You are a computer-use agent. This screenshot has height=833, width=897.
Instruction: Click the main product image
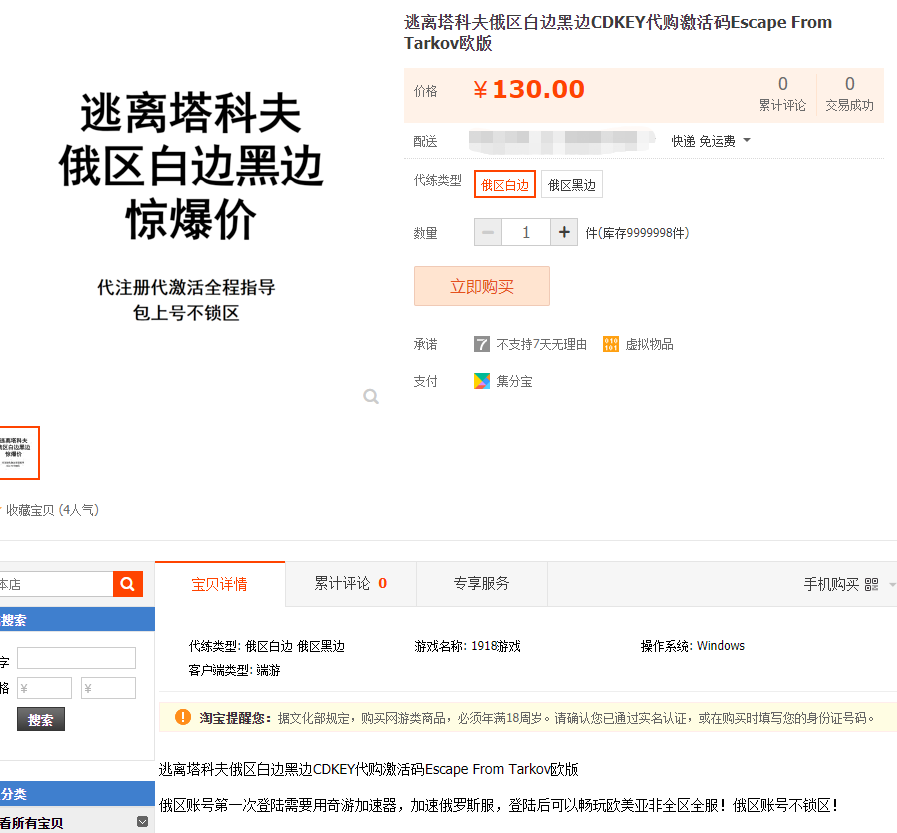(189, 206)
